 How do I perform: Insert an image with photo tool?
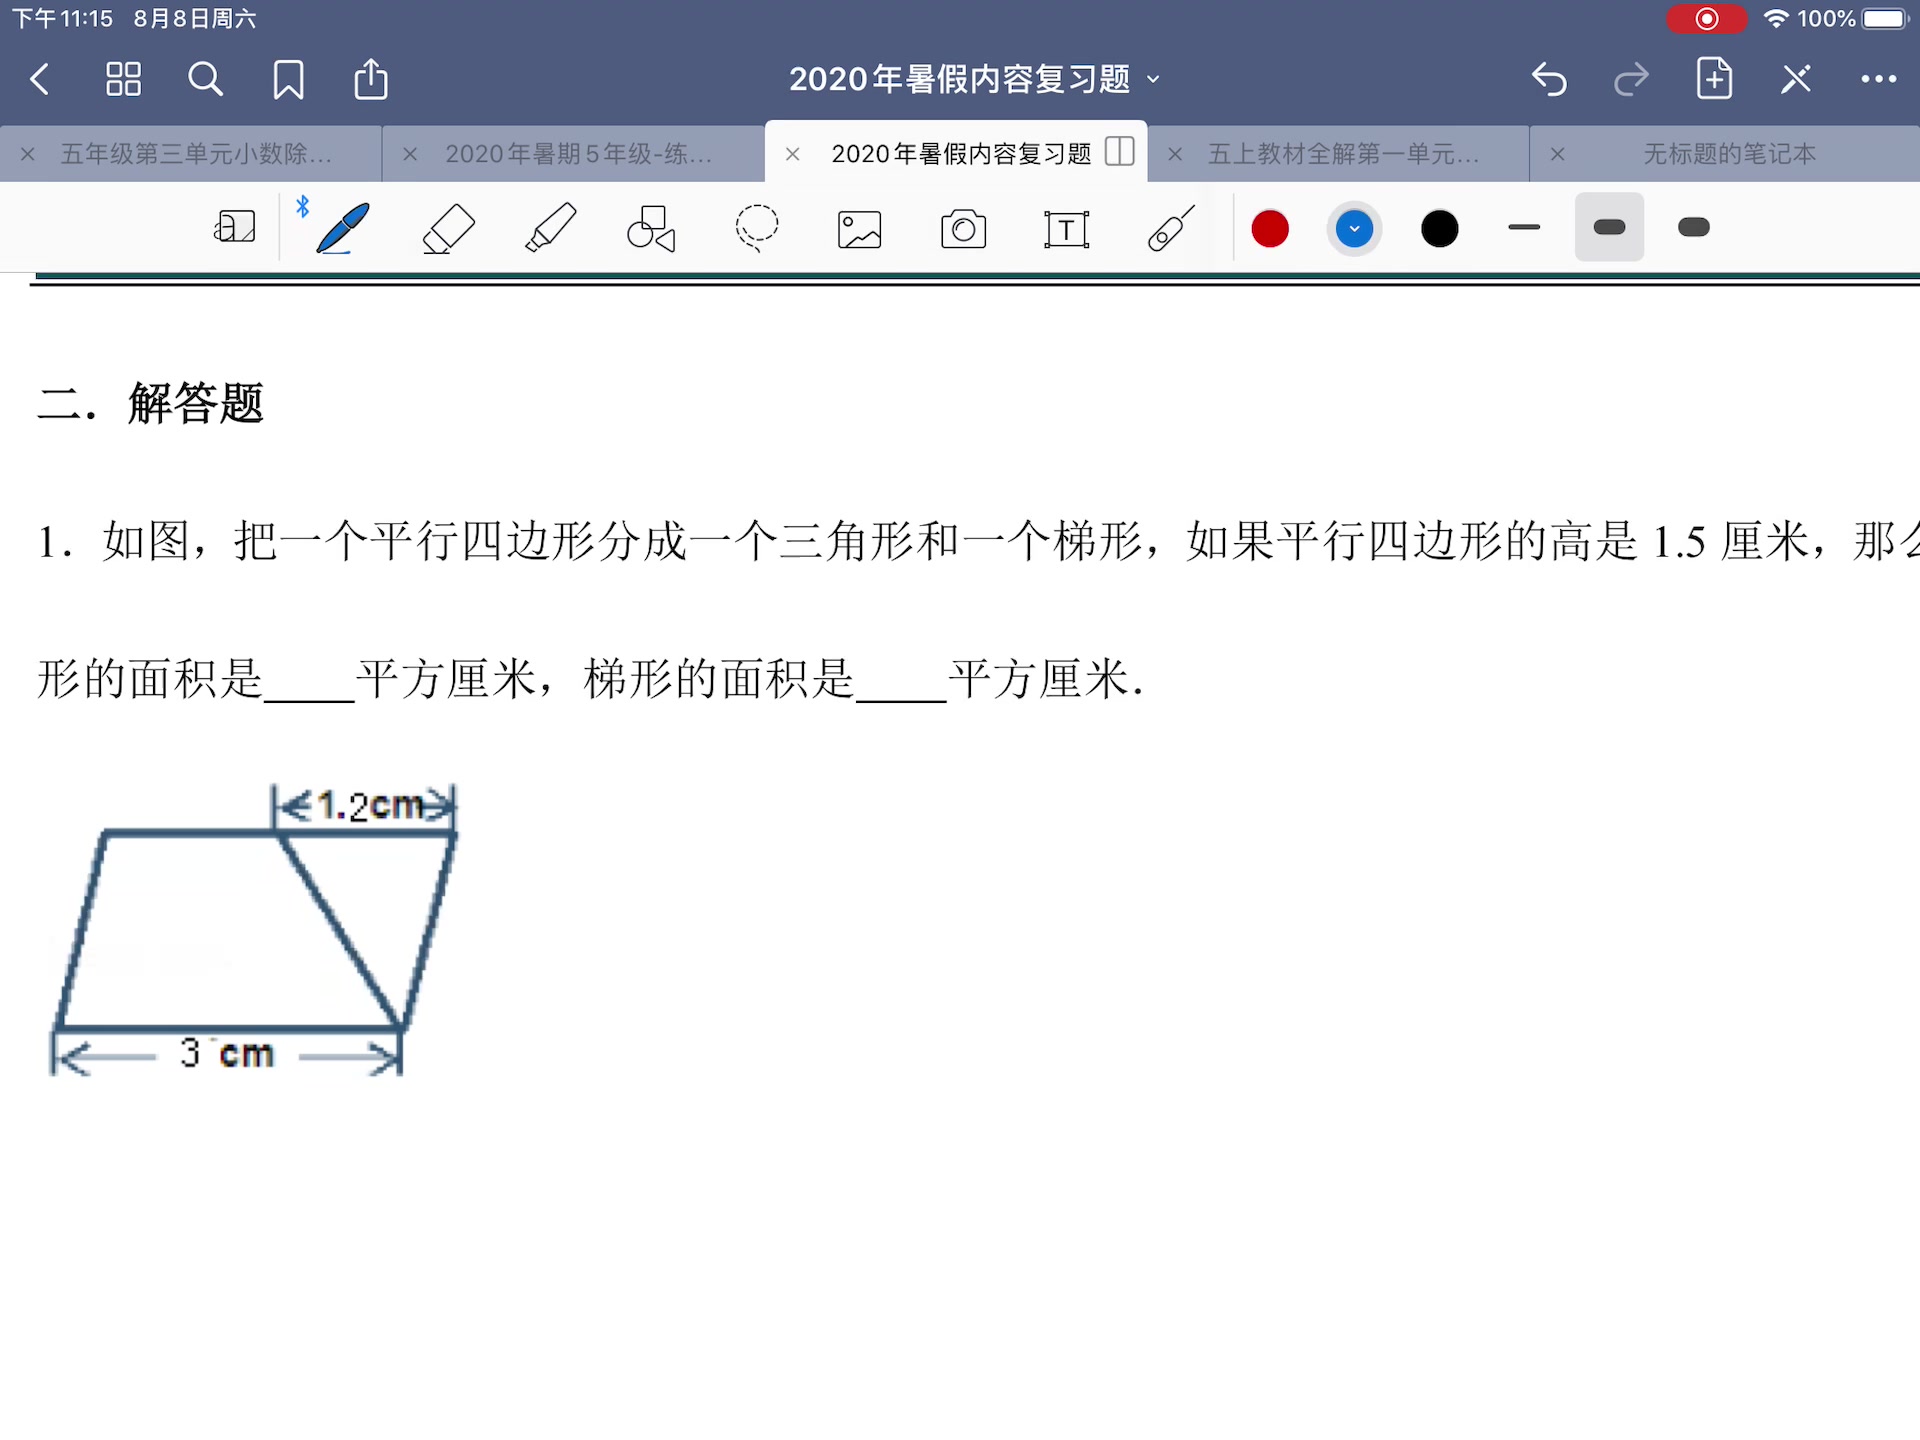click(860, 229)
